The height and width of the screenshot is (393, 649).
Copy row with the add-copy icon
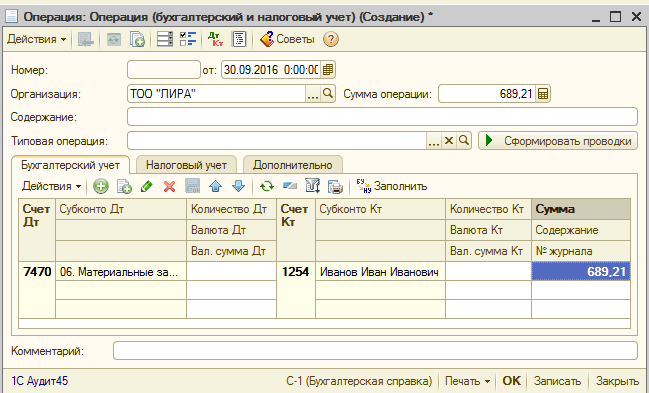click(x=124, y=186)
